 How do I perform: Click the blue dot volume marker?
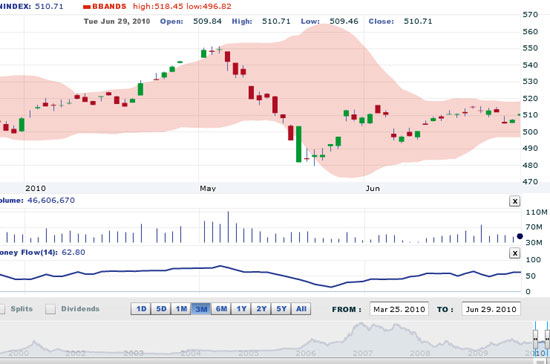point(520,236)
